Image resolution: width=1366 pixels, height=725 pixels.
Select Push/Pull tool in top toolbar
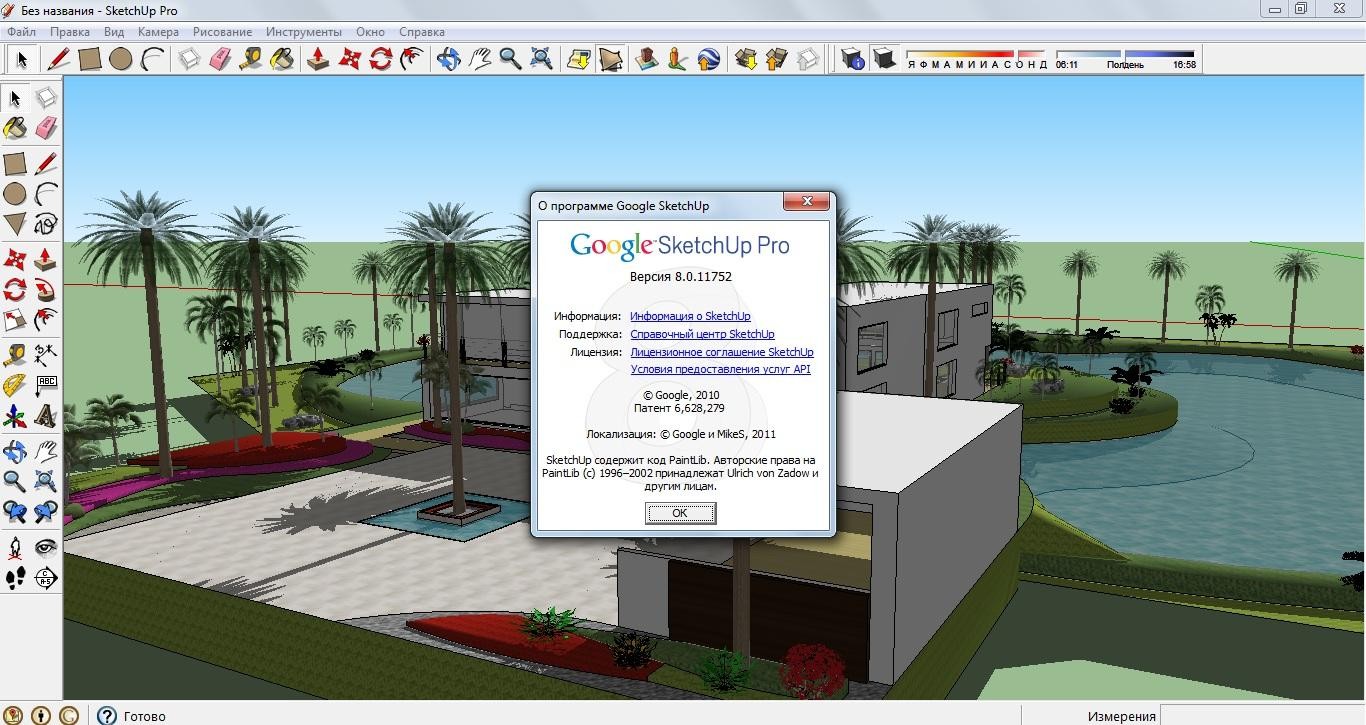(318, 59)
